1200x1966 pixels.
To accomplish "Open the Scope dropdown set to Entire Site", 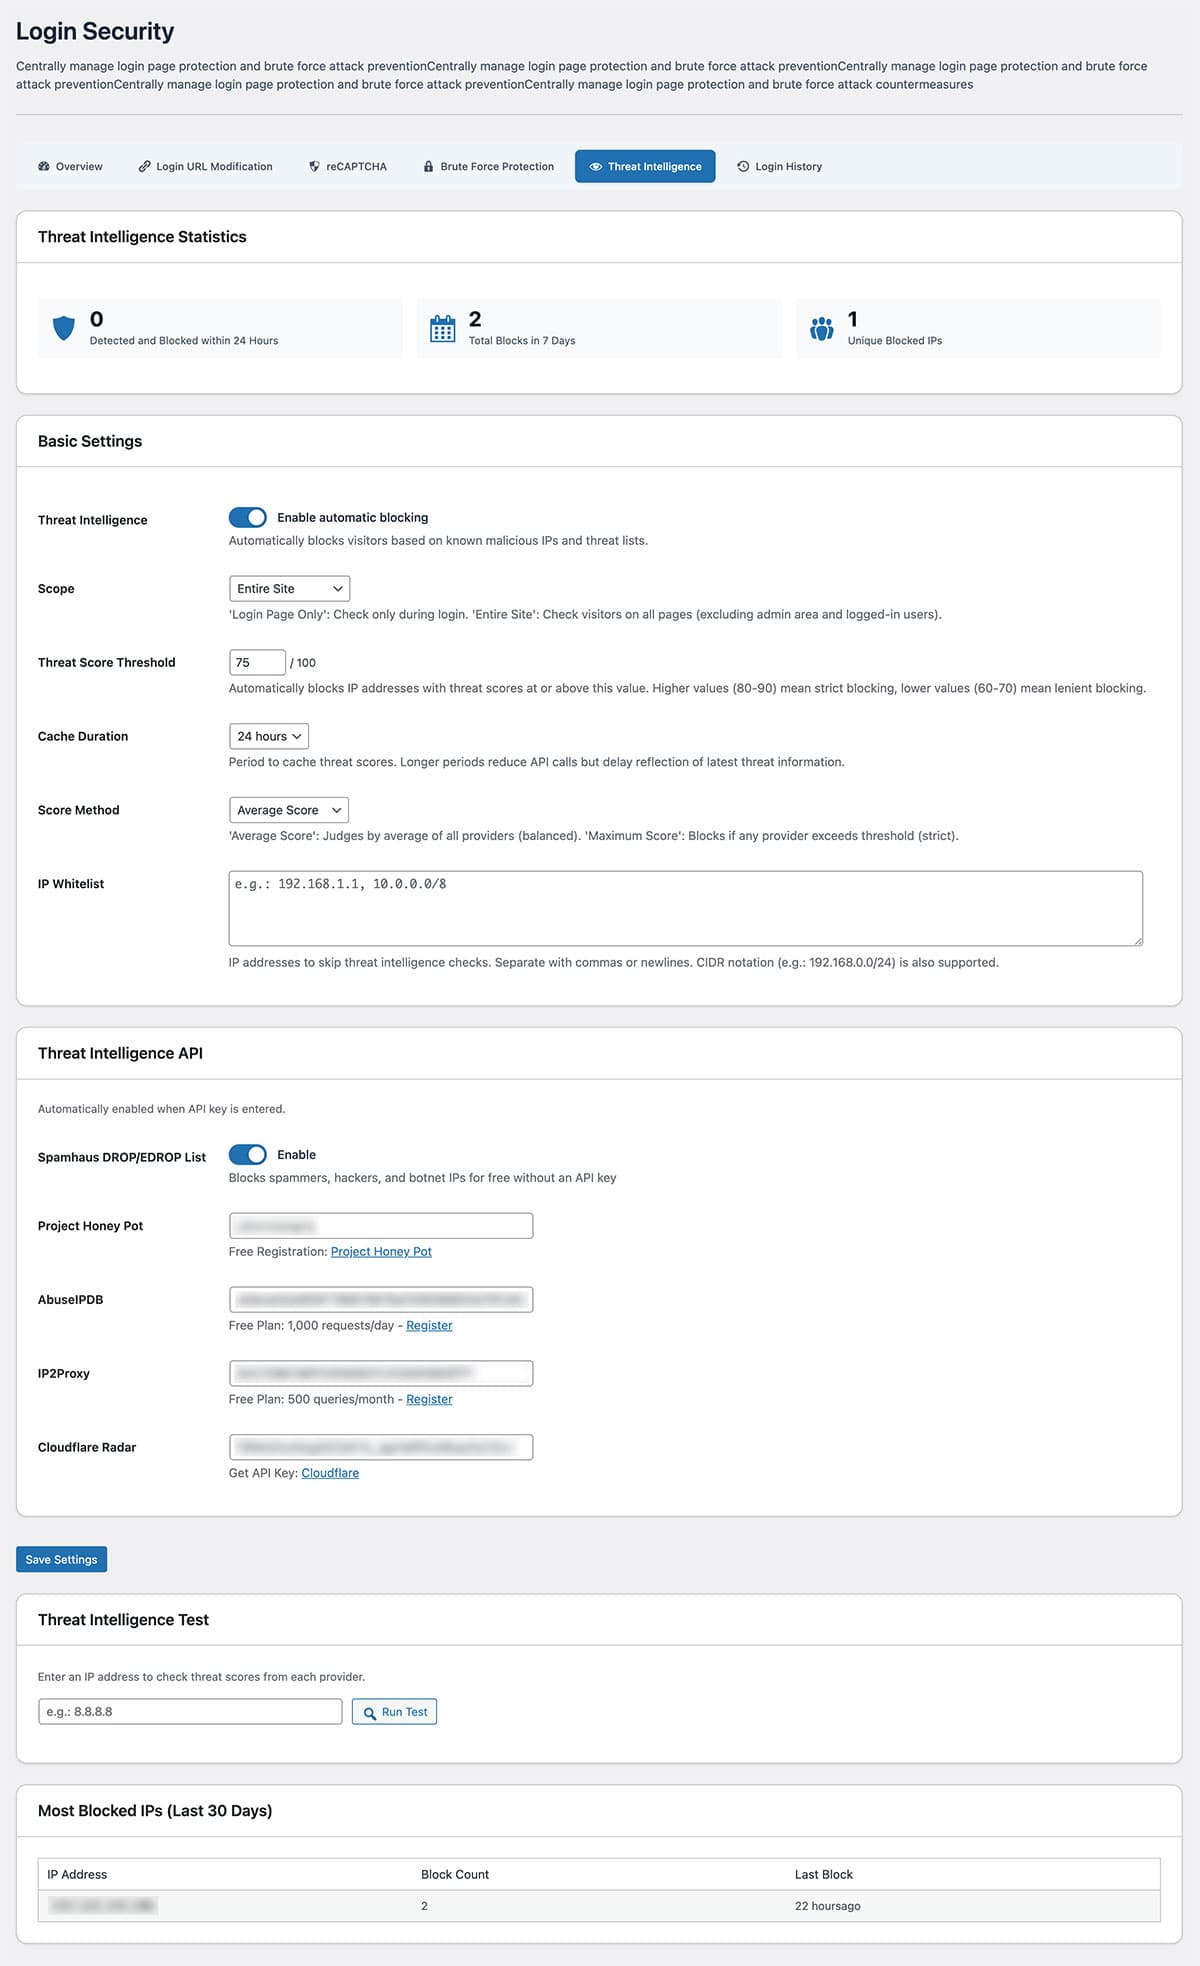I will point(289,589).
